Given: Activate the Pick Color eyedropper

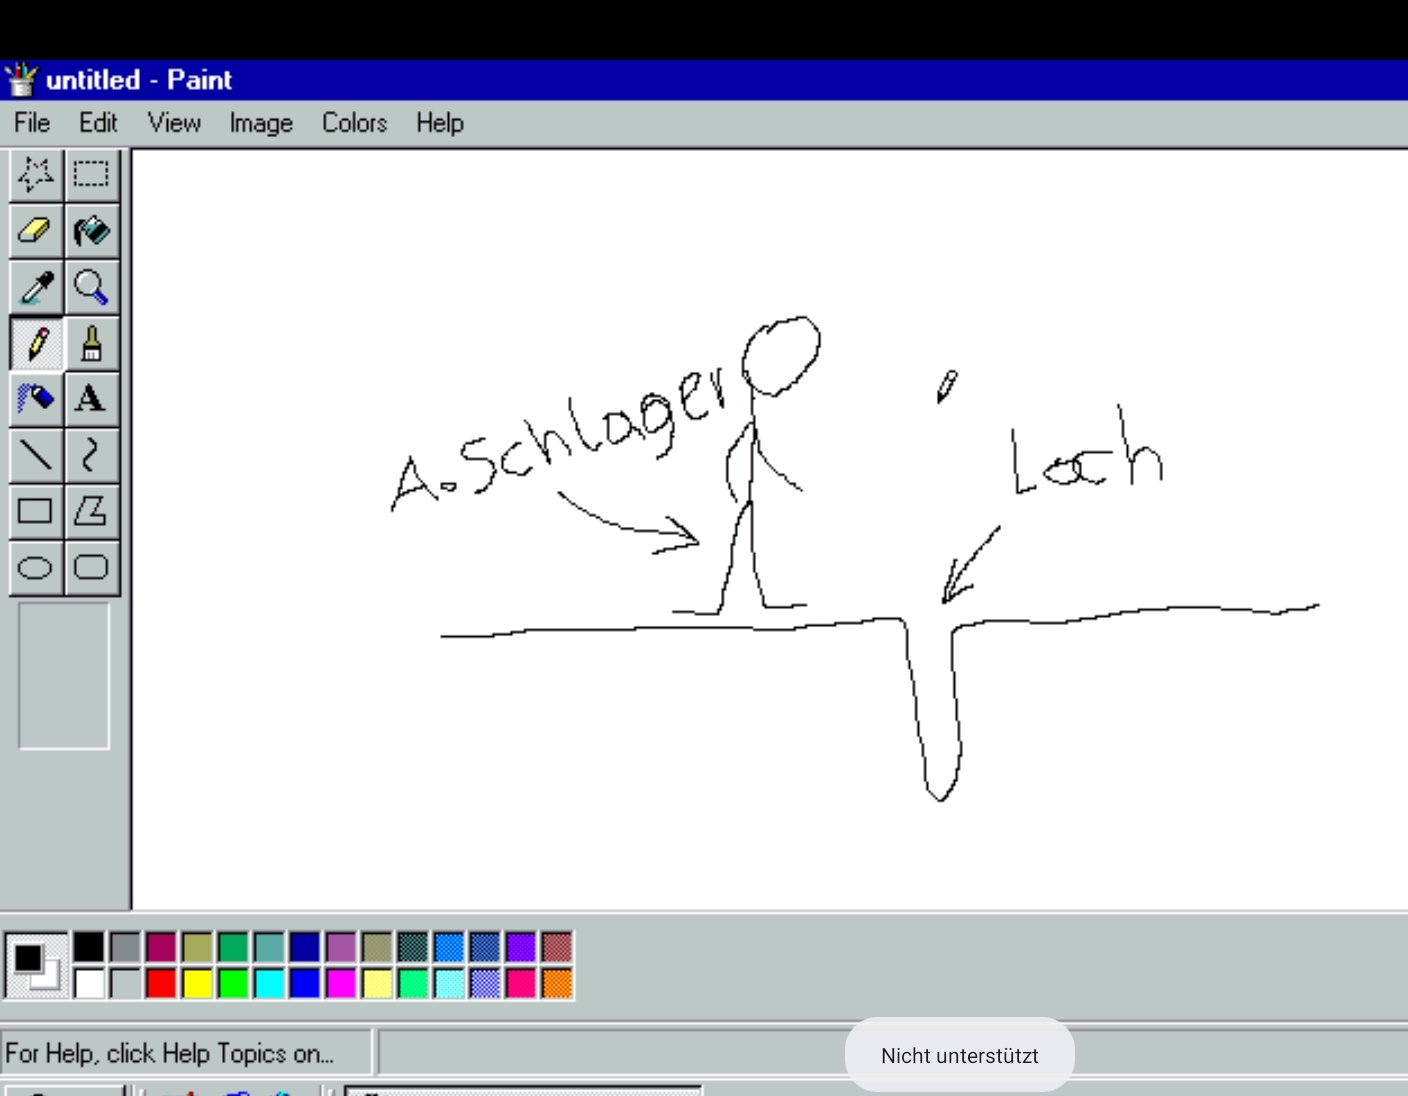Looking at the screenshot, I should [36, 288].
